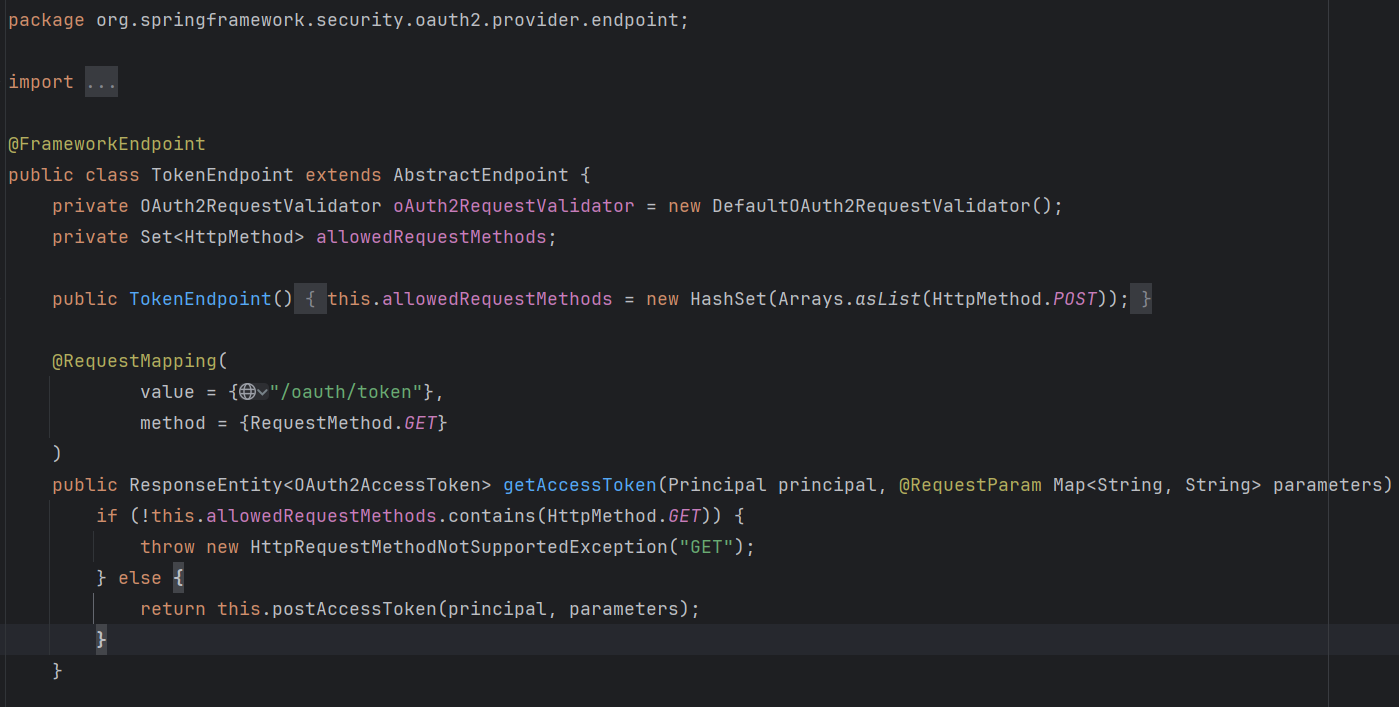The width and height of the screenshot is (1399, 707).
Task: Click the @RequestMapping annotation
Action: [134, 361]
